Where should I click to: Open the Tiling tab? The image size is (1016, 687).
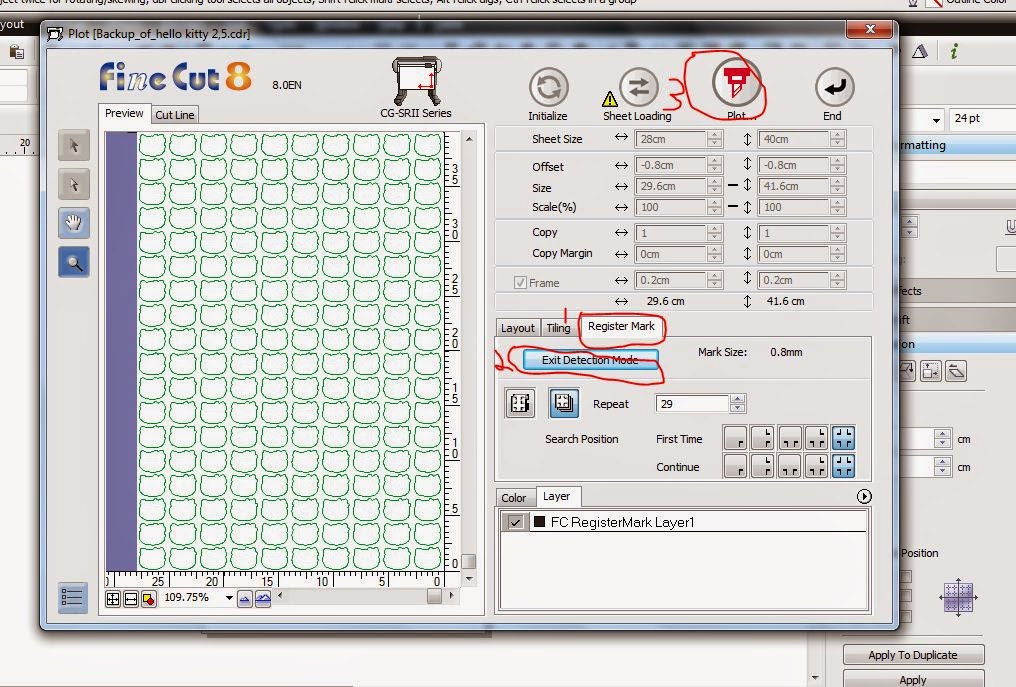coord(558,328)
